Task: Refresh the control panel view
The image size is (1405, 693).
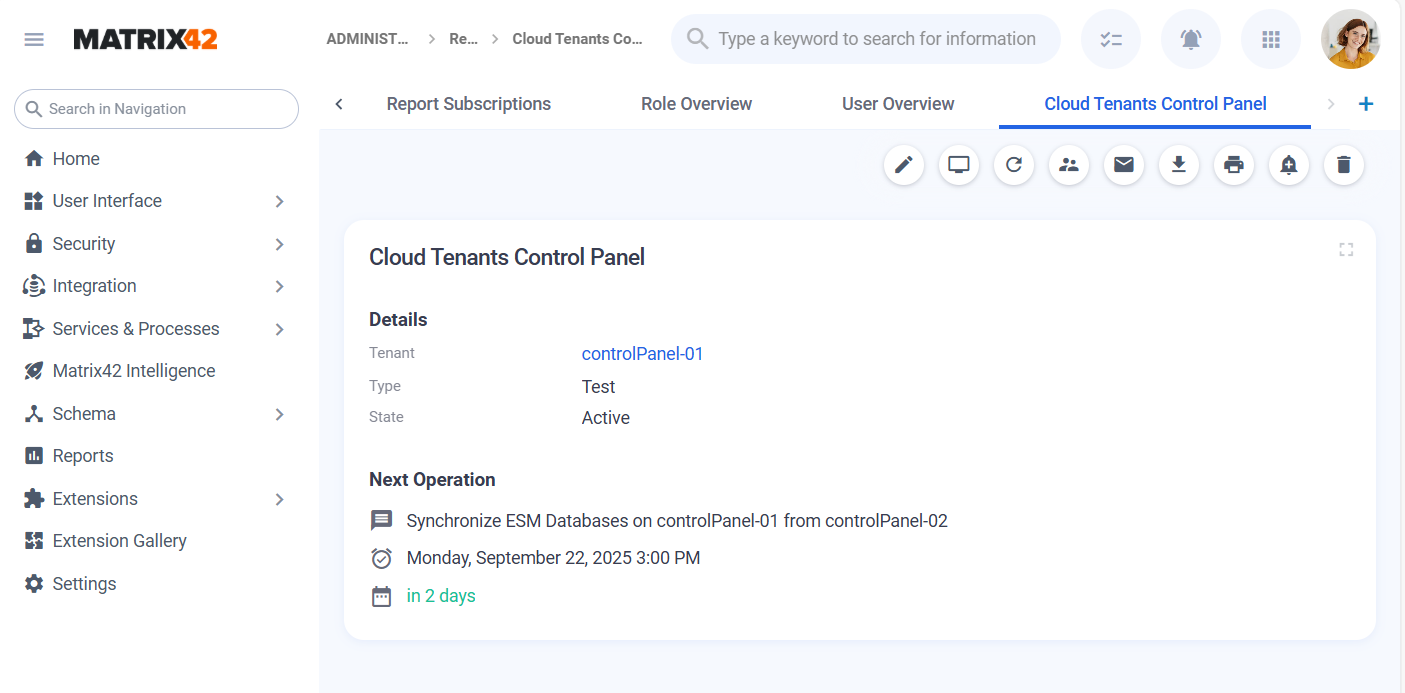Action: pos(1014,165)
